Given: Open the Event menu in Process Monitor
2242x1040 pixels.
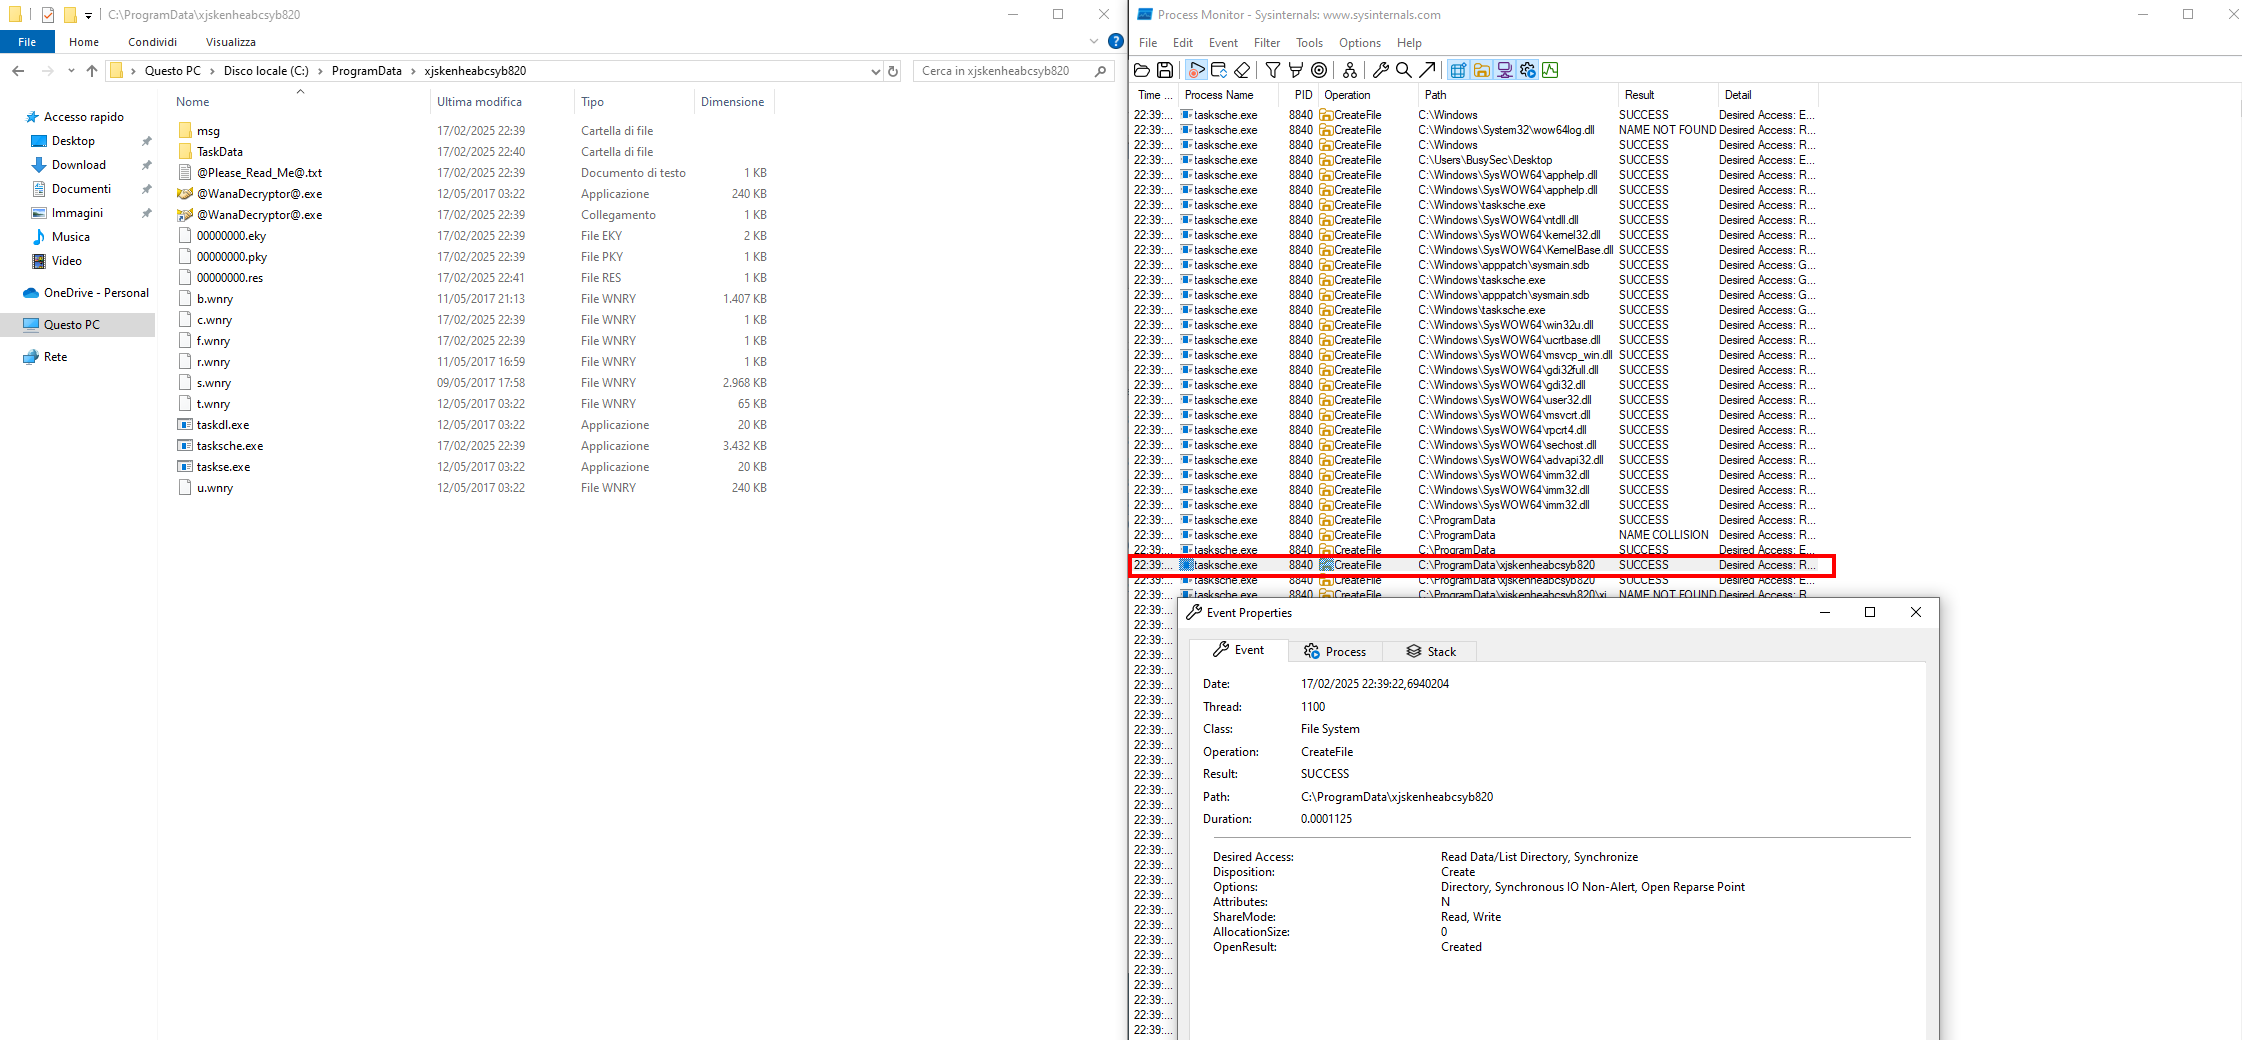Looking at the screenshot, I should pyautogui.click(x=1223, y=43).
